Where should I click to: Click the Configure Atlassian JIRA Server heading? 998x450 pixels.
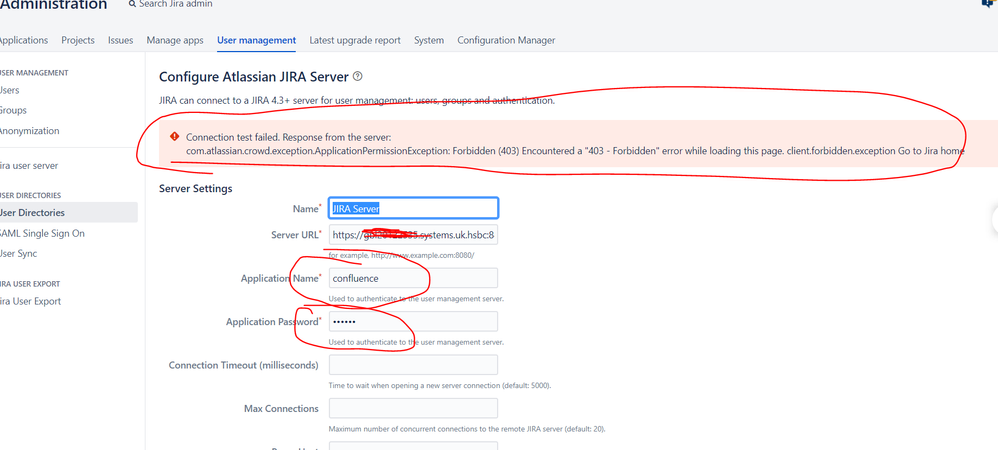click(x=253, y=77)
